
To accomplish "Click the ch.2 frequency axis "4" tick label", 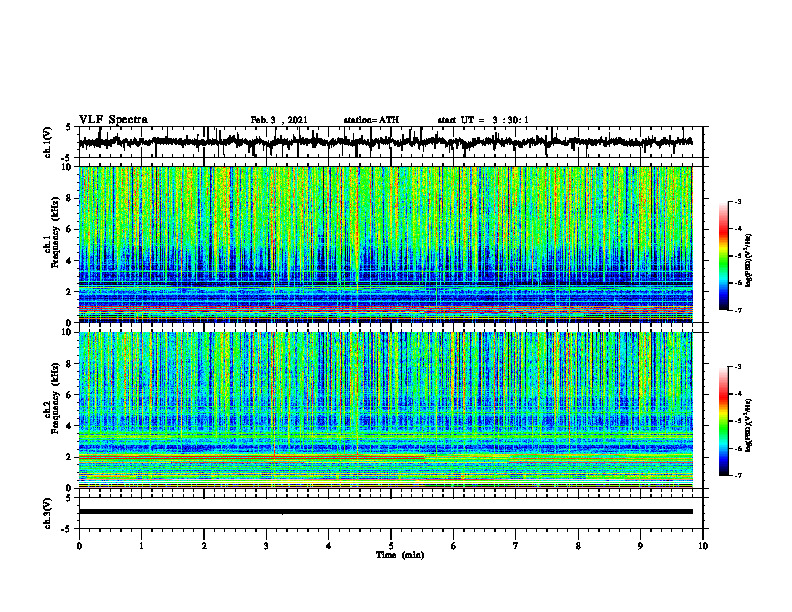I will (x=70, y=426).
